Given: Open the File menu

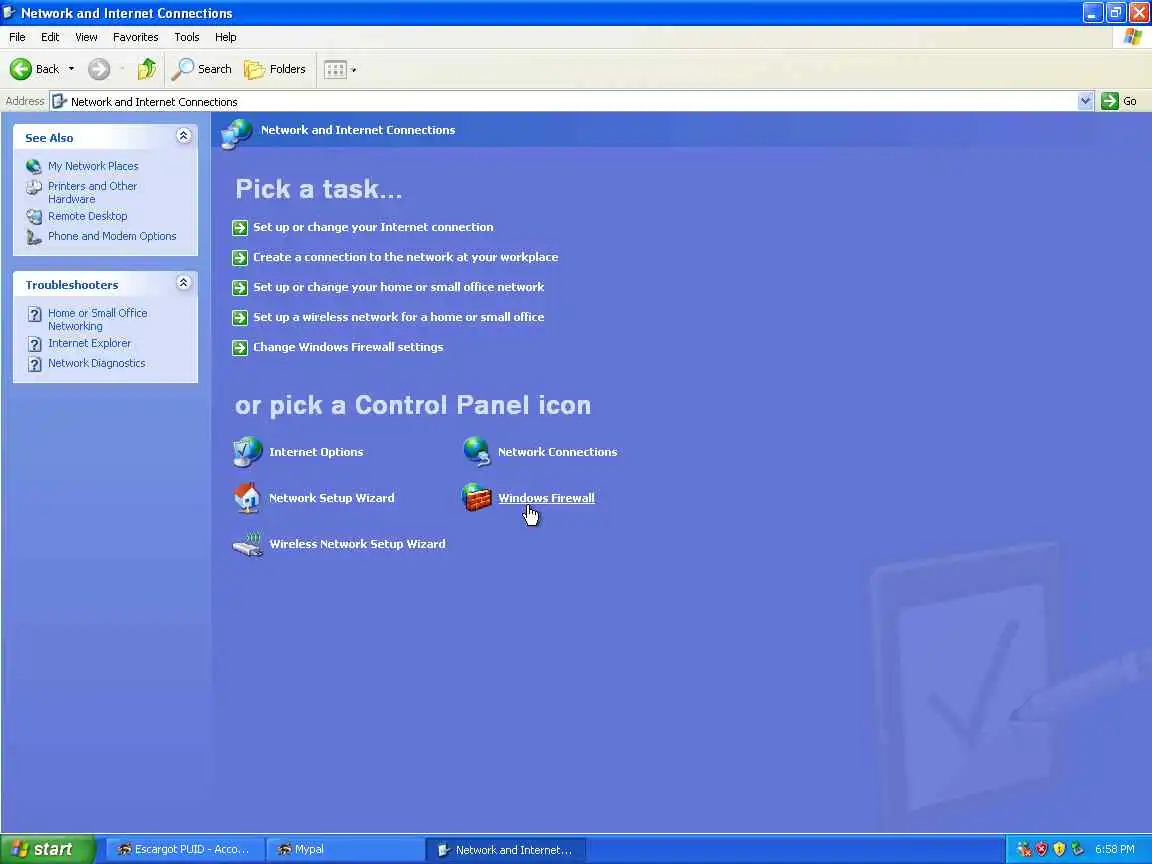Looking at the screenshot, I should [17, 37].
